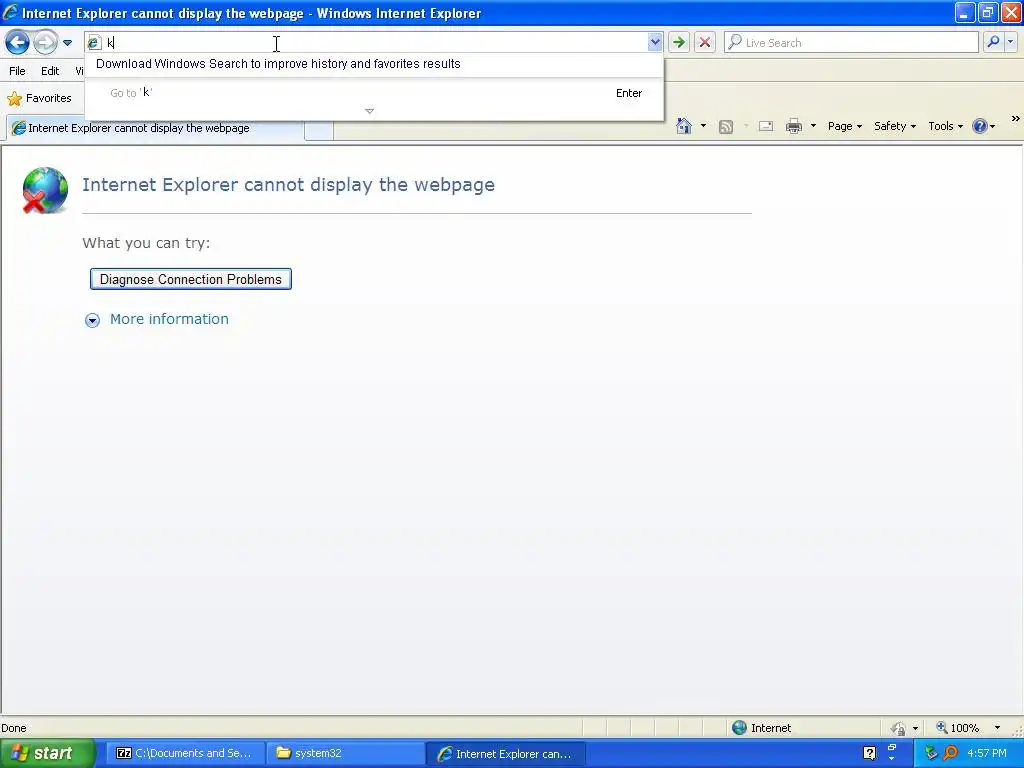Click the 4:57 PM system clock
1024x768 pixels.
click(x=987, y=753)
